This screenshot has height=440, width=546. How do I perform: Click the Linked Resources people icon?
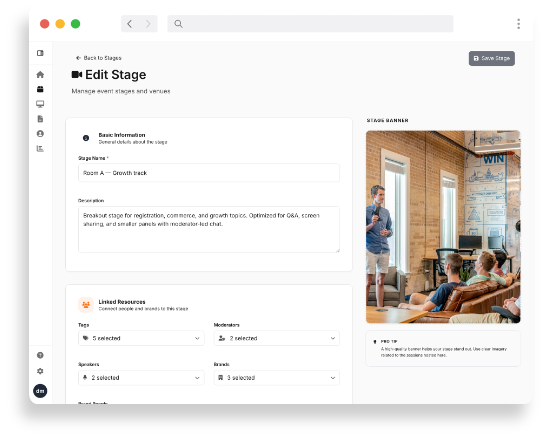[86, 305]
